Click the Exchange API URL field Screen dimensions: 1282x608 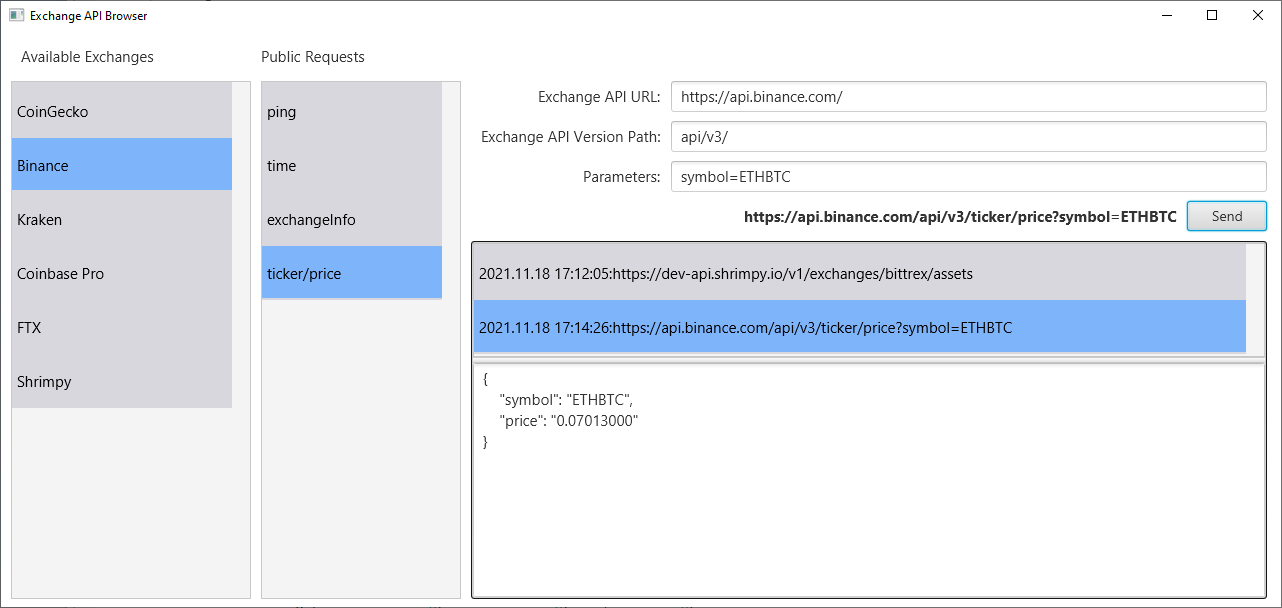(x=968, y=97)
